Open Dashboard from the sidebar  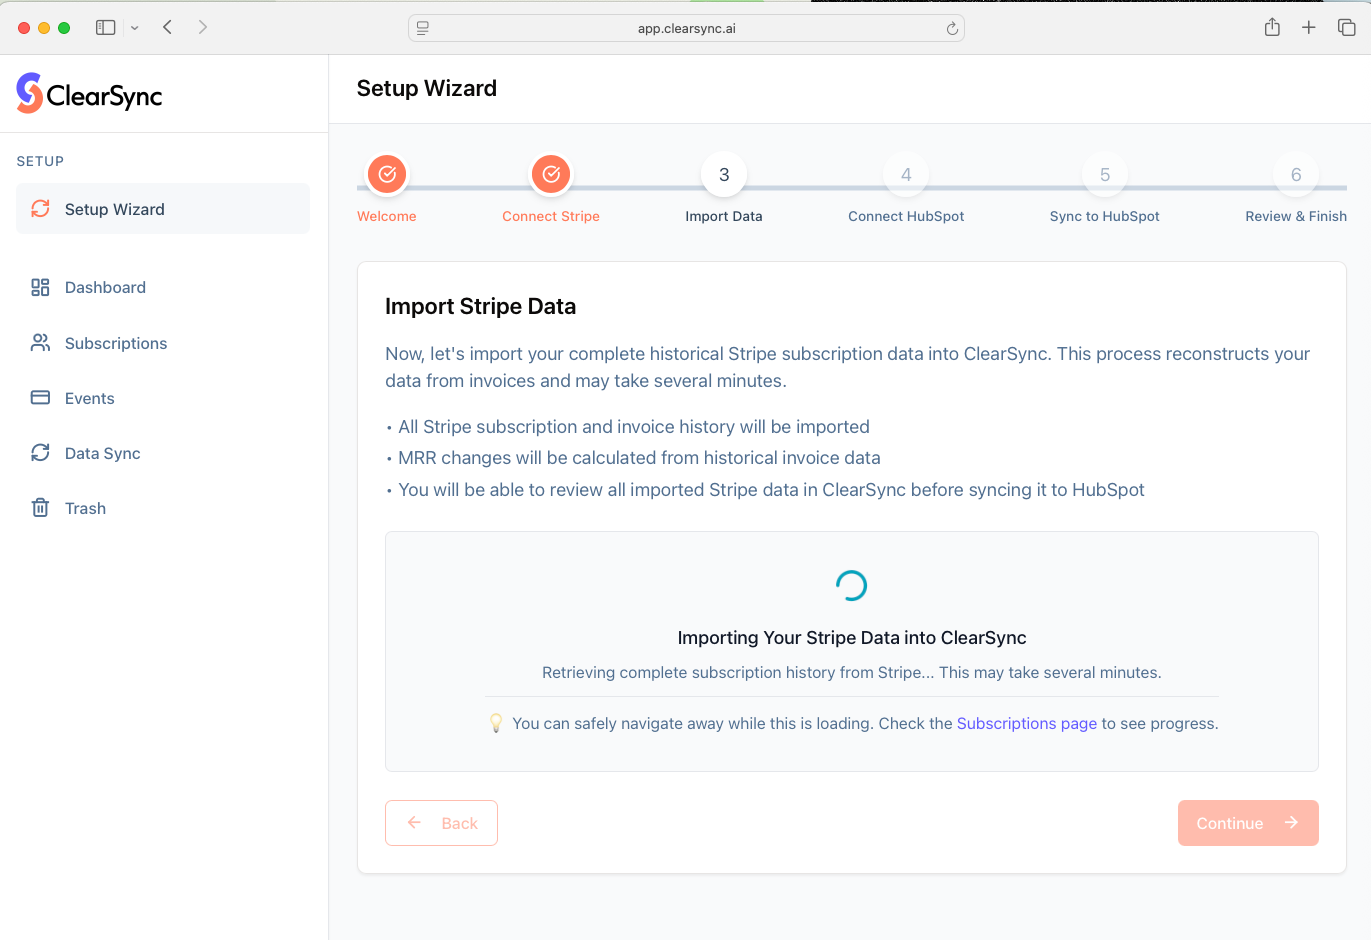[105, 287]
